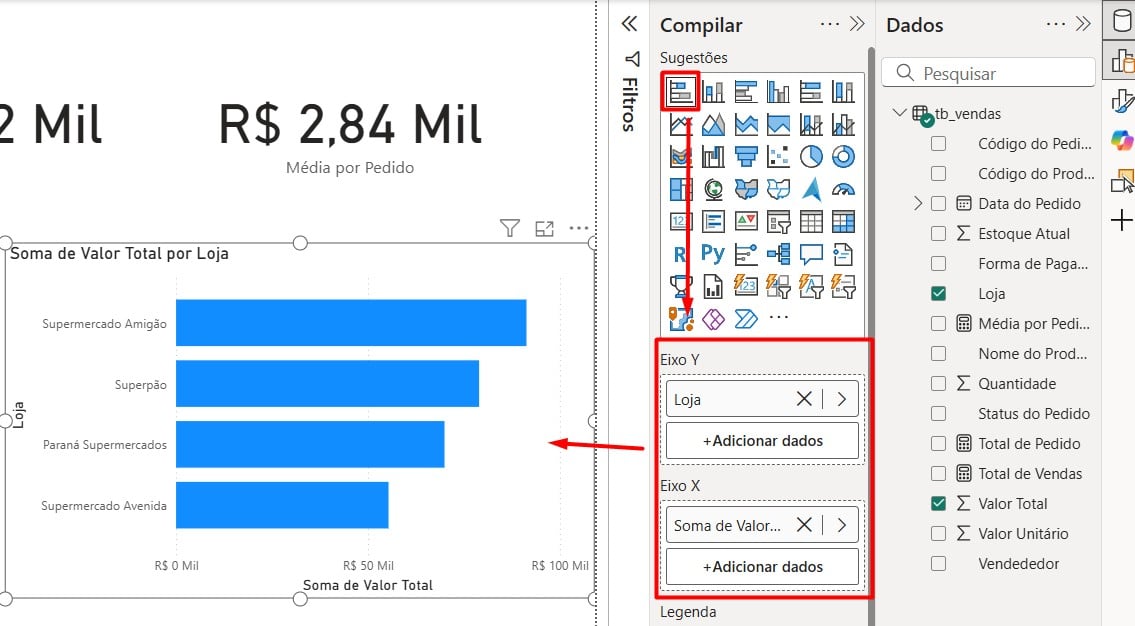Disable the Valor Total field

(938, 503)
